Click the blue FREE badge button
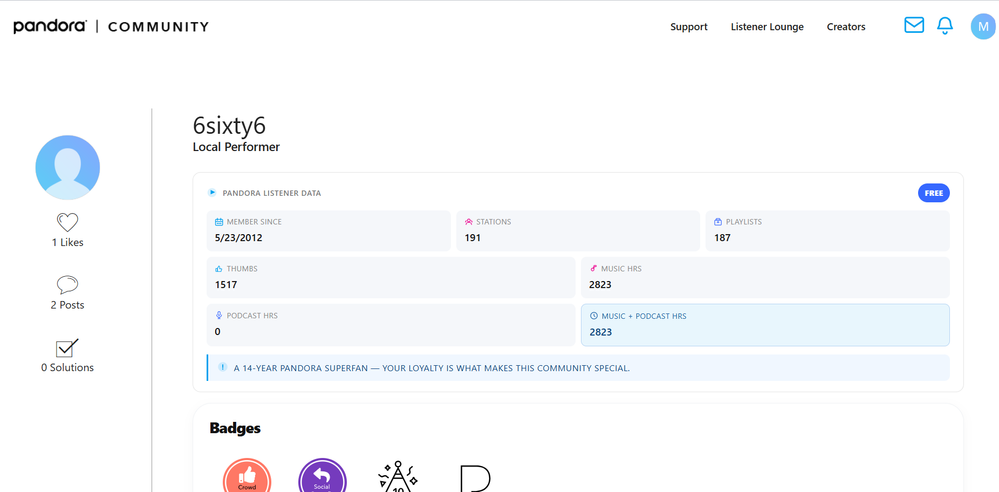Viewport: 999px width, 492px height. point(933,193)
